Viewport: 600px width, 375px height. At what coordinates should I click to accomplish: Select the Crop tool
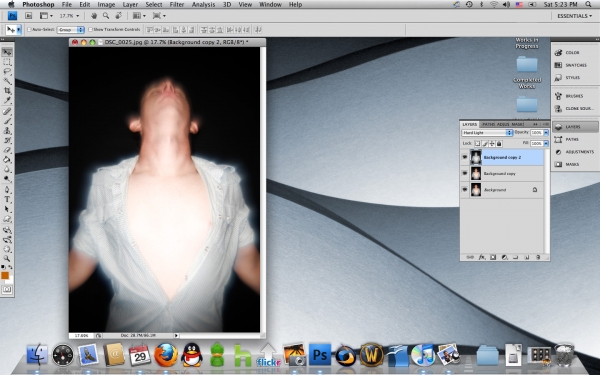(x=7, y=91)
